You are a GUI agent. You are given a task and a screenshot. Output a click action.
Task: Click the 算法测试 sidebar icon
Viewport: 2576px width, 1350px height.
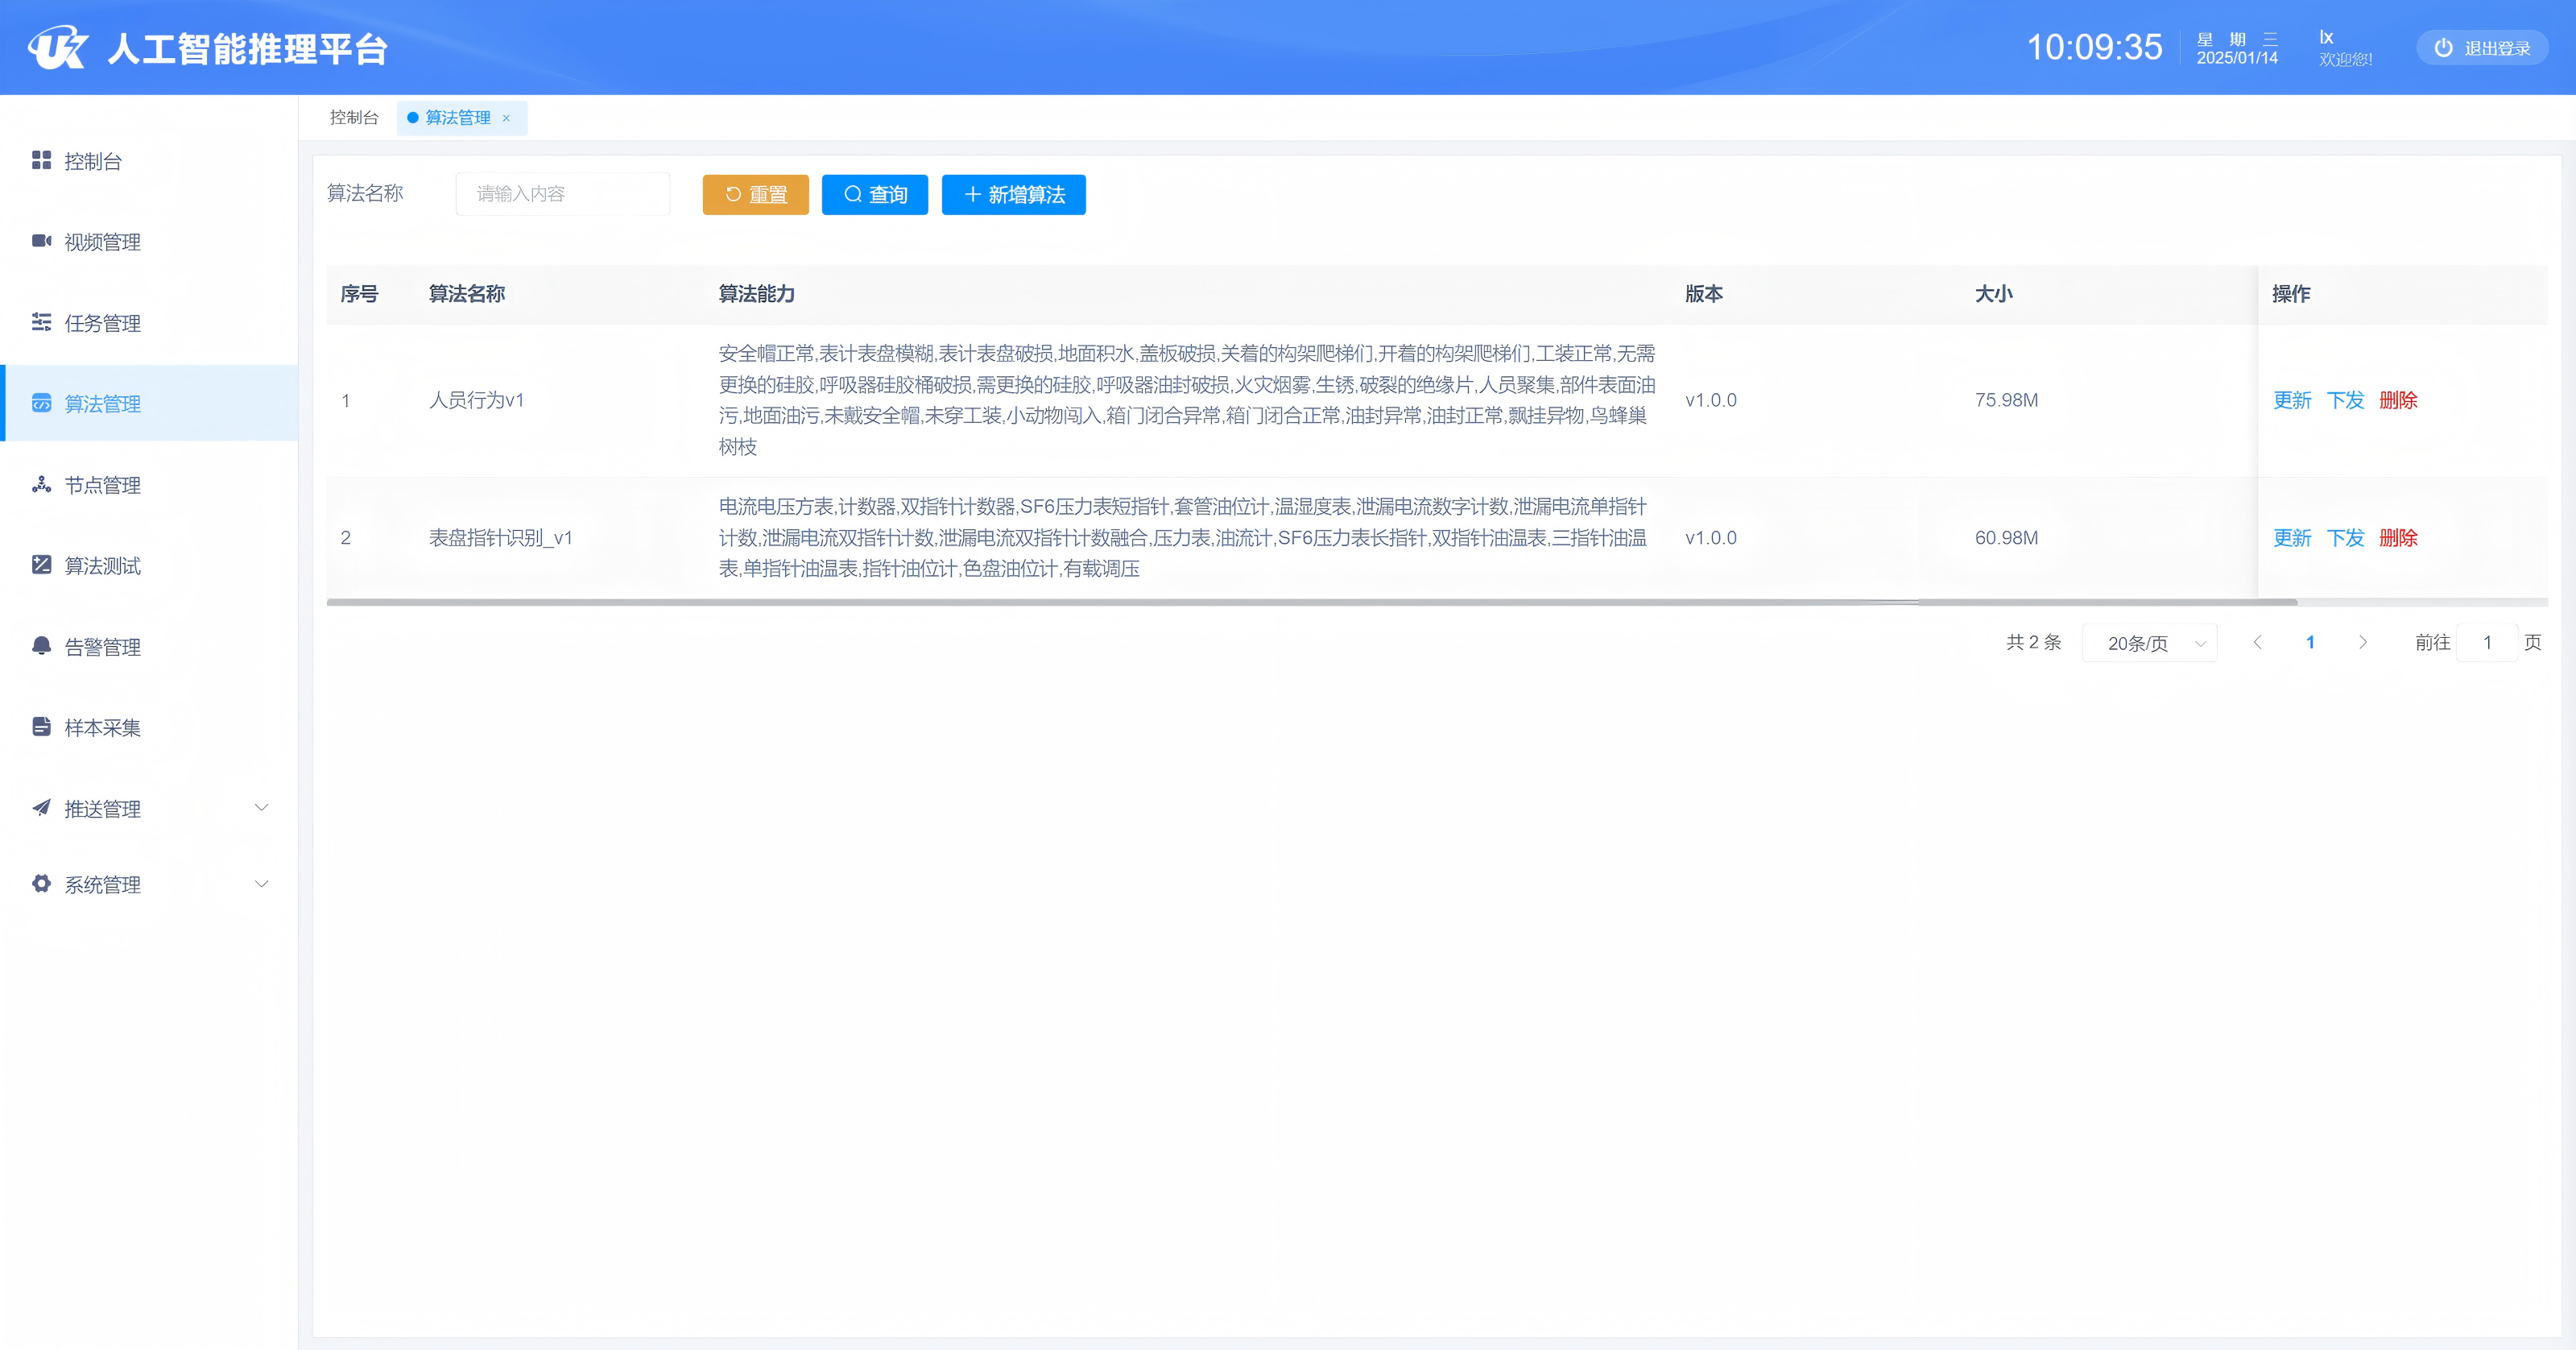41,565
